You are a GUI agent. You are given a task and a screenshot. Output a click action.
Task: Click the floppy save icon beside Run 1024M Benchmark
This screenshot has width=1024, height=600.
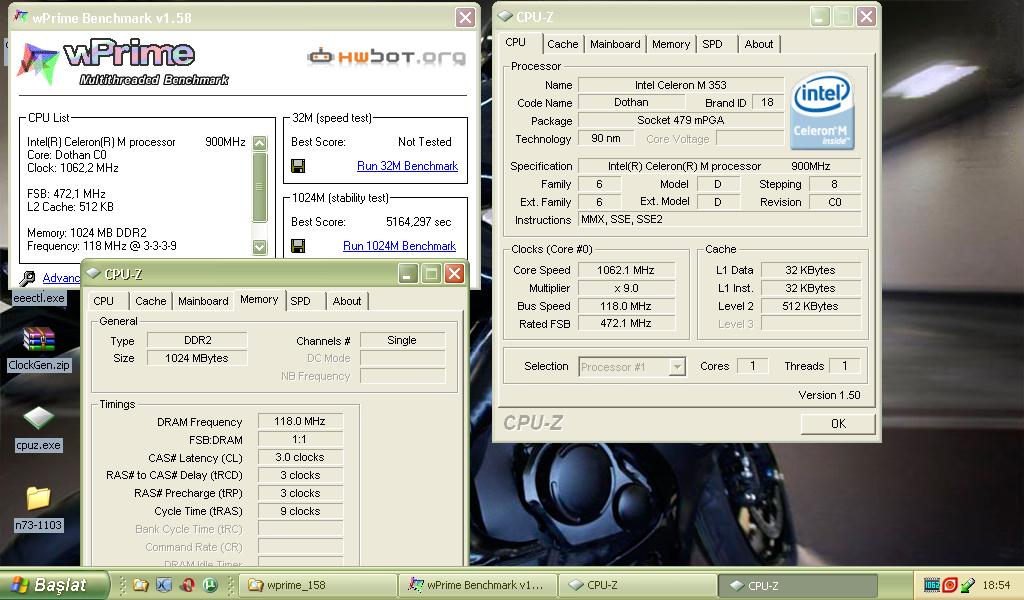(298, 246)
